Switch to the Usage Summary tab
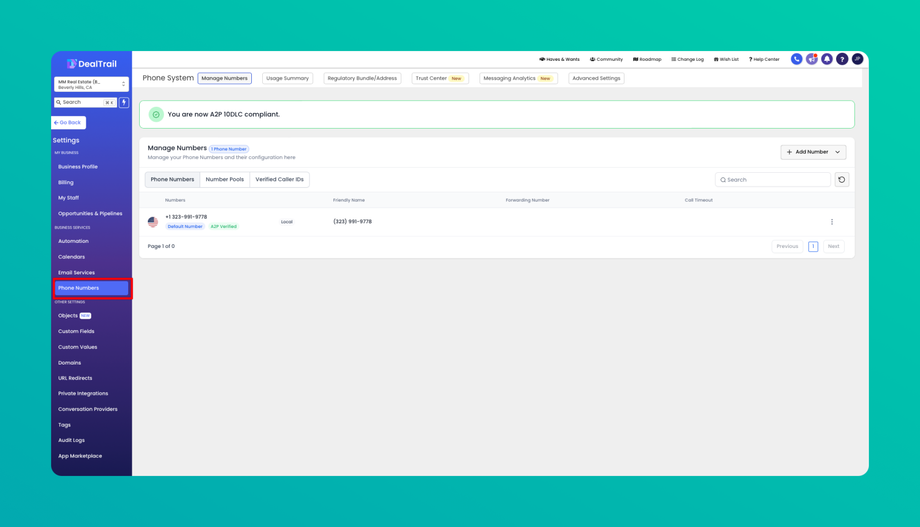920x527 pixels. [x=288, y=78]
